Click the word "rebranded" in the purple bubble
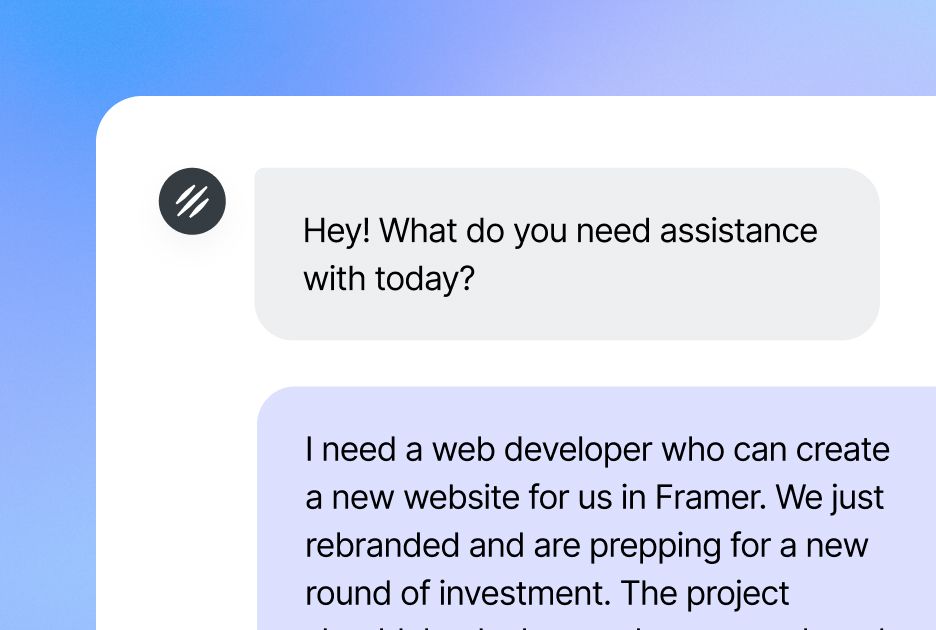Viewport: 936px width, 630px height. click(x=383, y=545)
